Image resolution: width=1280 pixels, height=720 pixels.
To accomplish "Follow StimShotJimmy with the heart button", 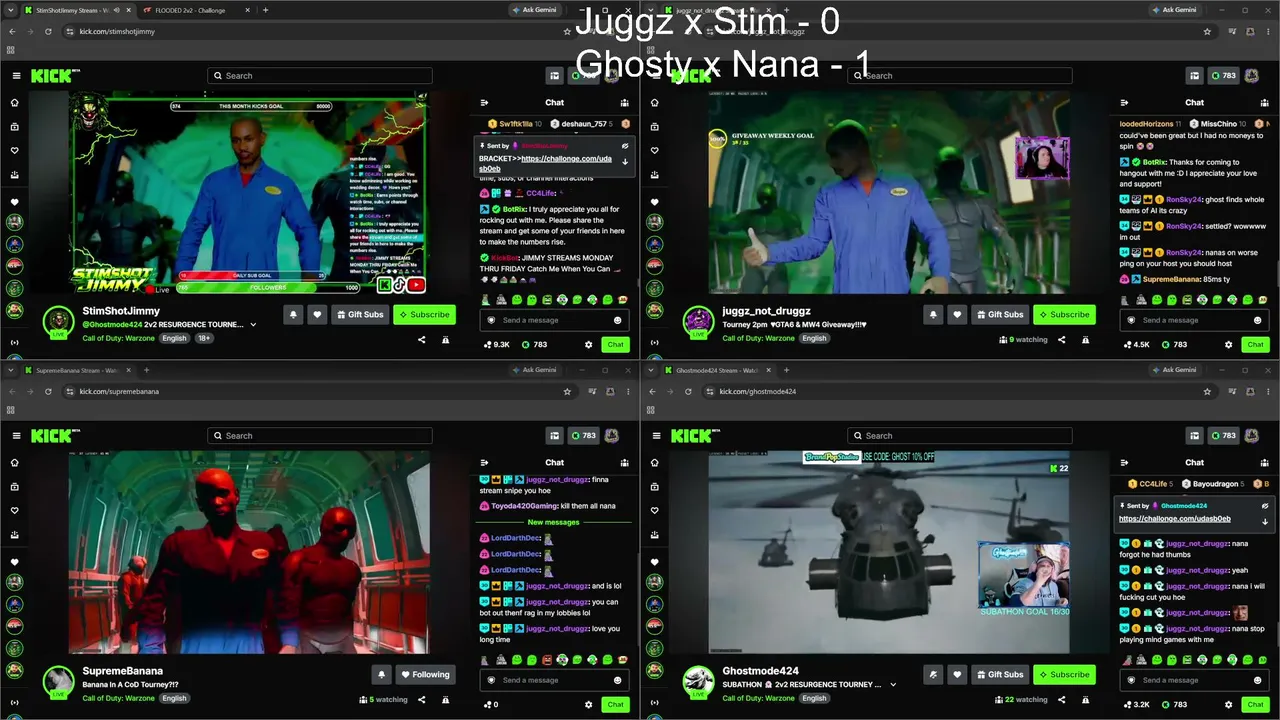I will click(317, 314).
